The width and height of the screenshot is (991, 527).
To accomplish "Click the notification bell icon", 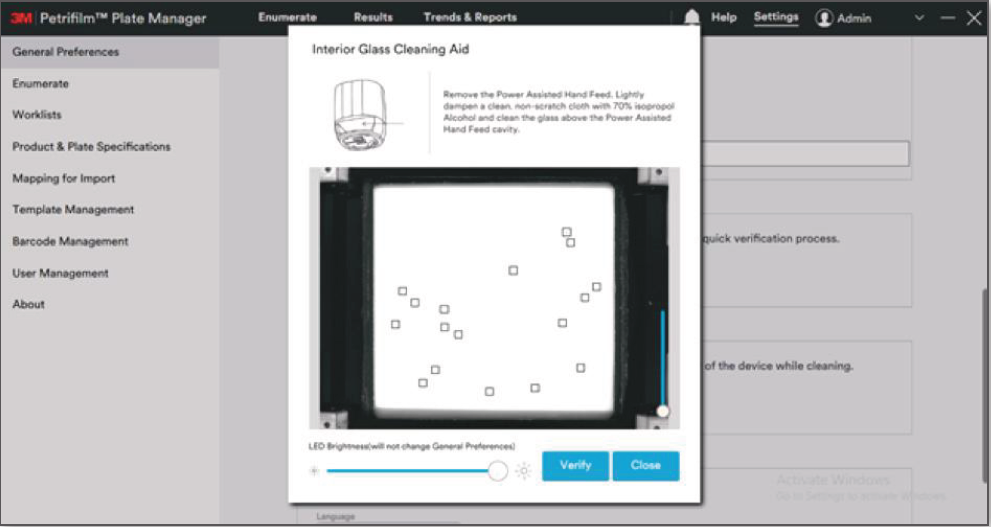I will pyautogui.click(x=692, y=17).
